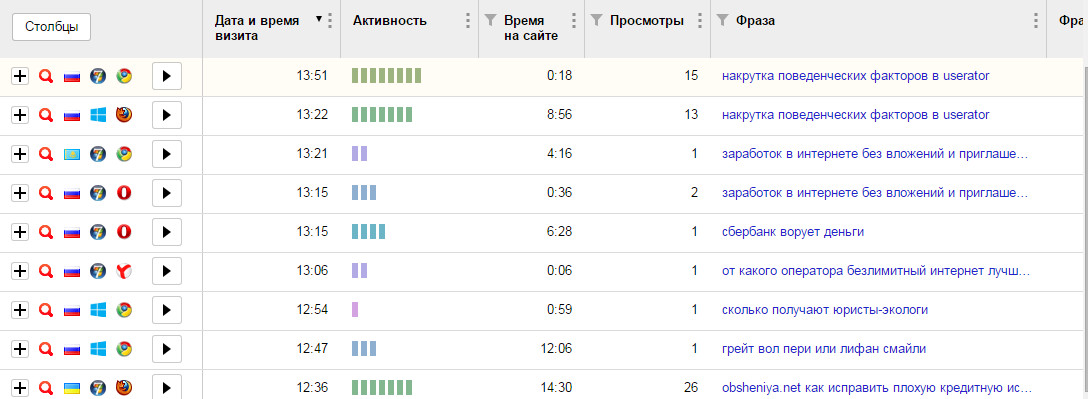
Task: Click the filter funnel for Фраза column
Action: click(722, 20)
